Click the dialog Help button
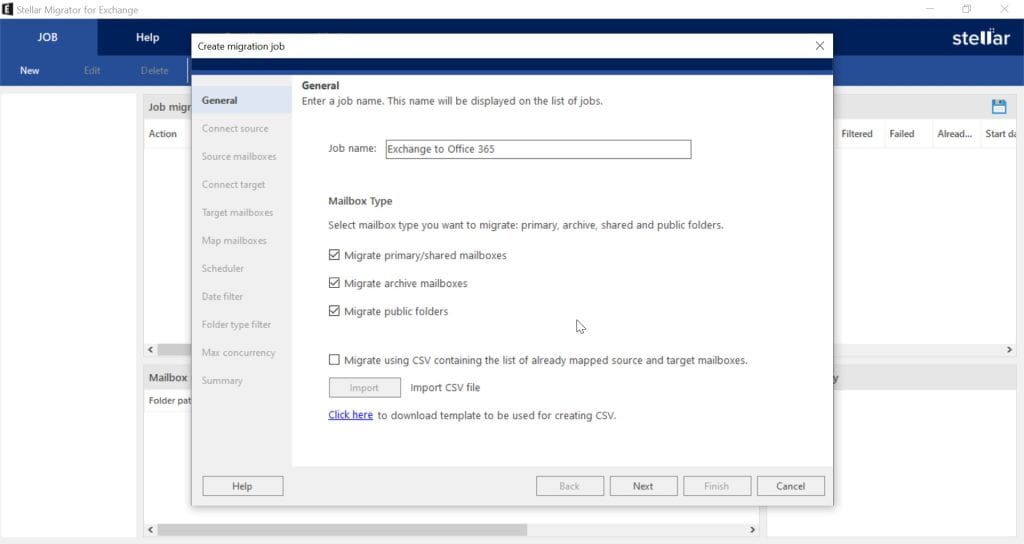1024x544 pixels. tap(242, 486)
